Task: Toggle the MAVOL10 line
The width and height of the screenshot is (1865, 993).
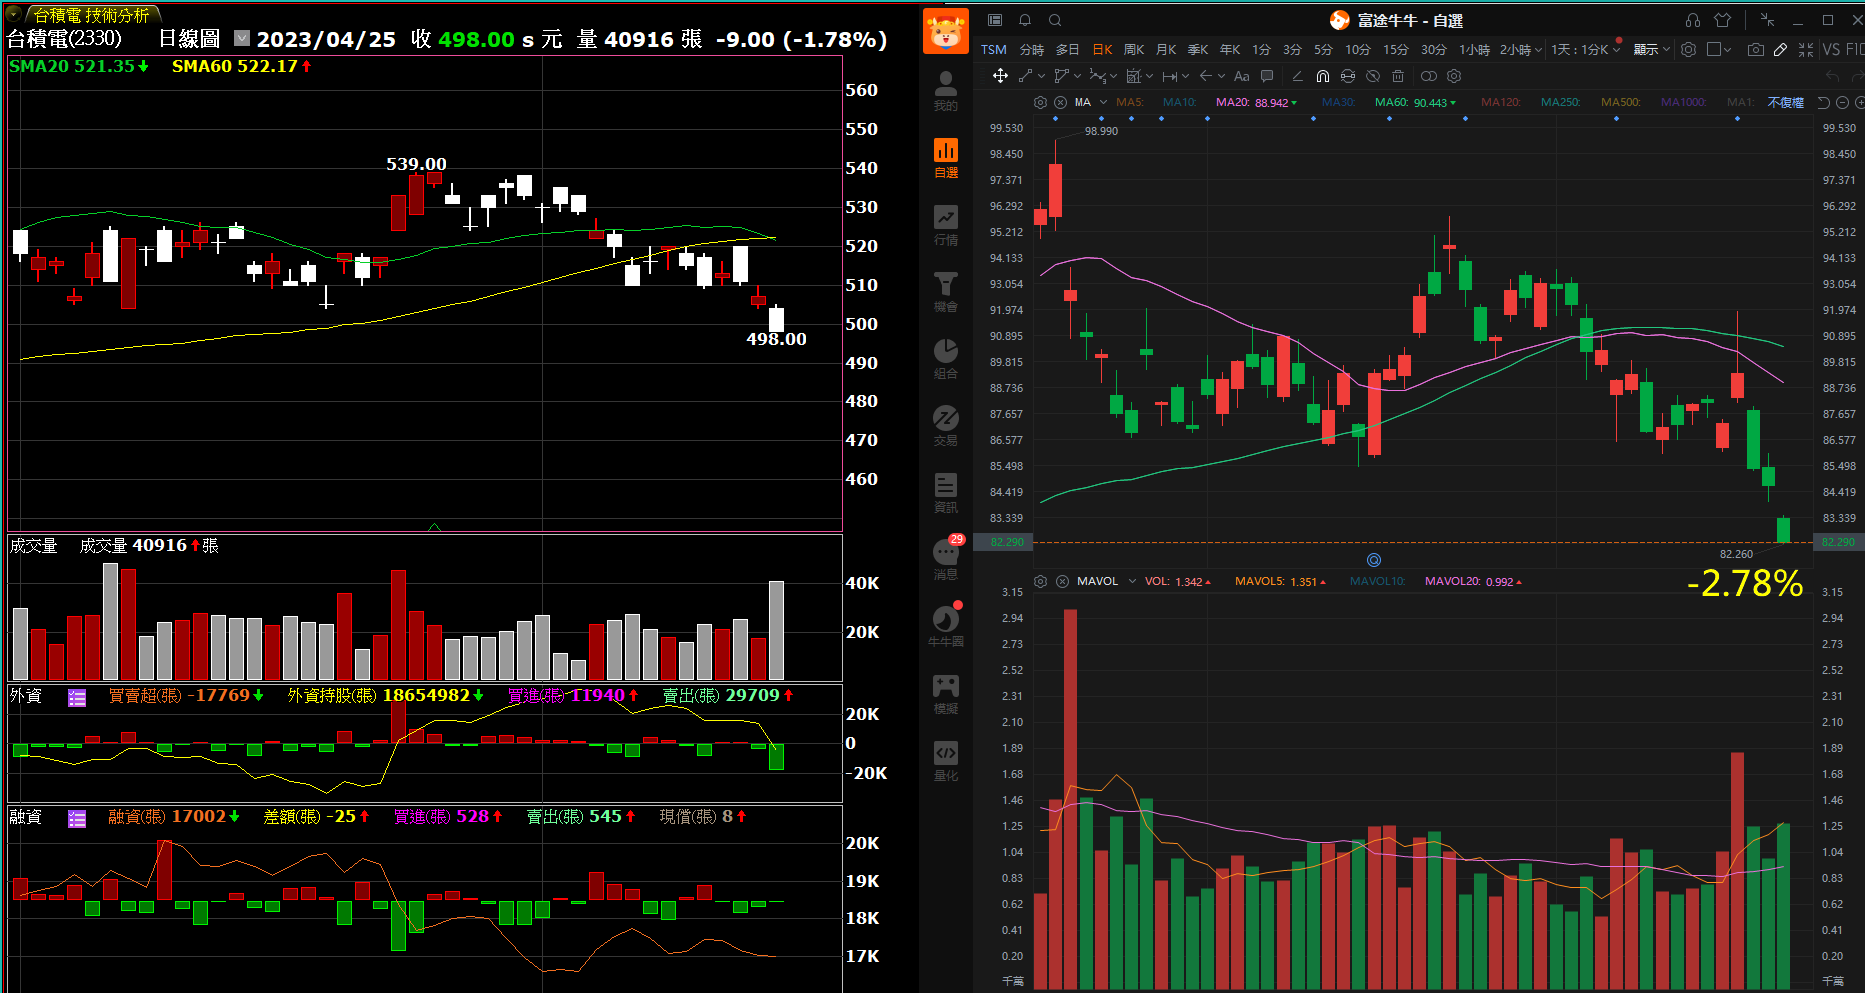Action: click(1378, 581)
